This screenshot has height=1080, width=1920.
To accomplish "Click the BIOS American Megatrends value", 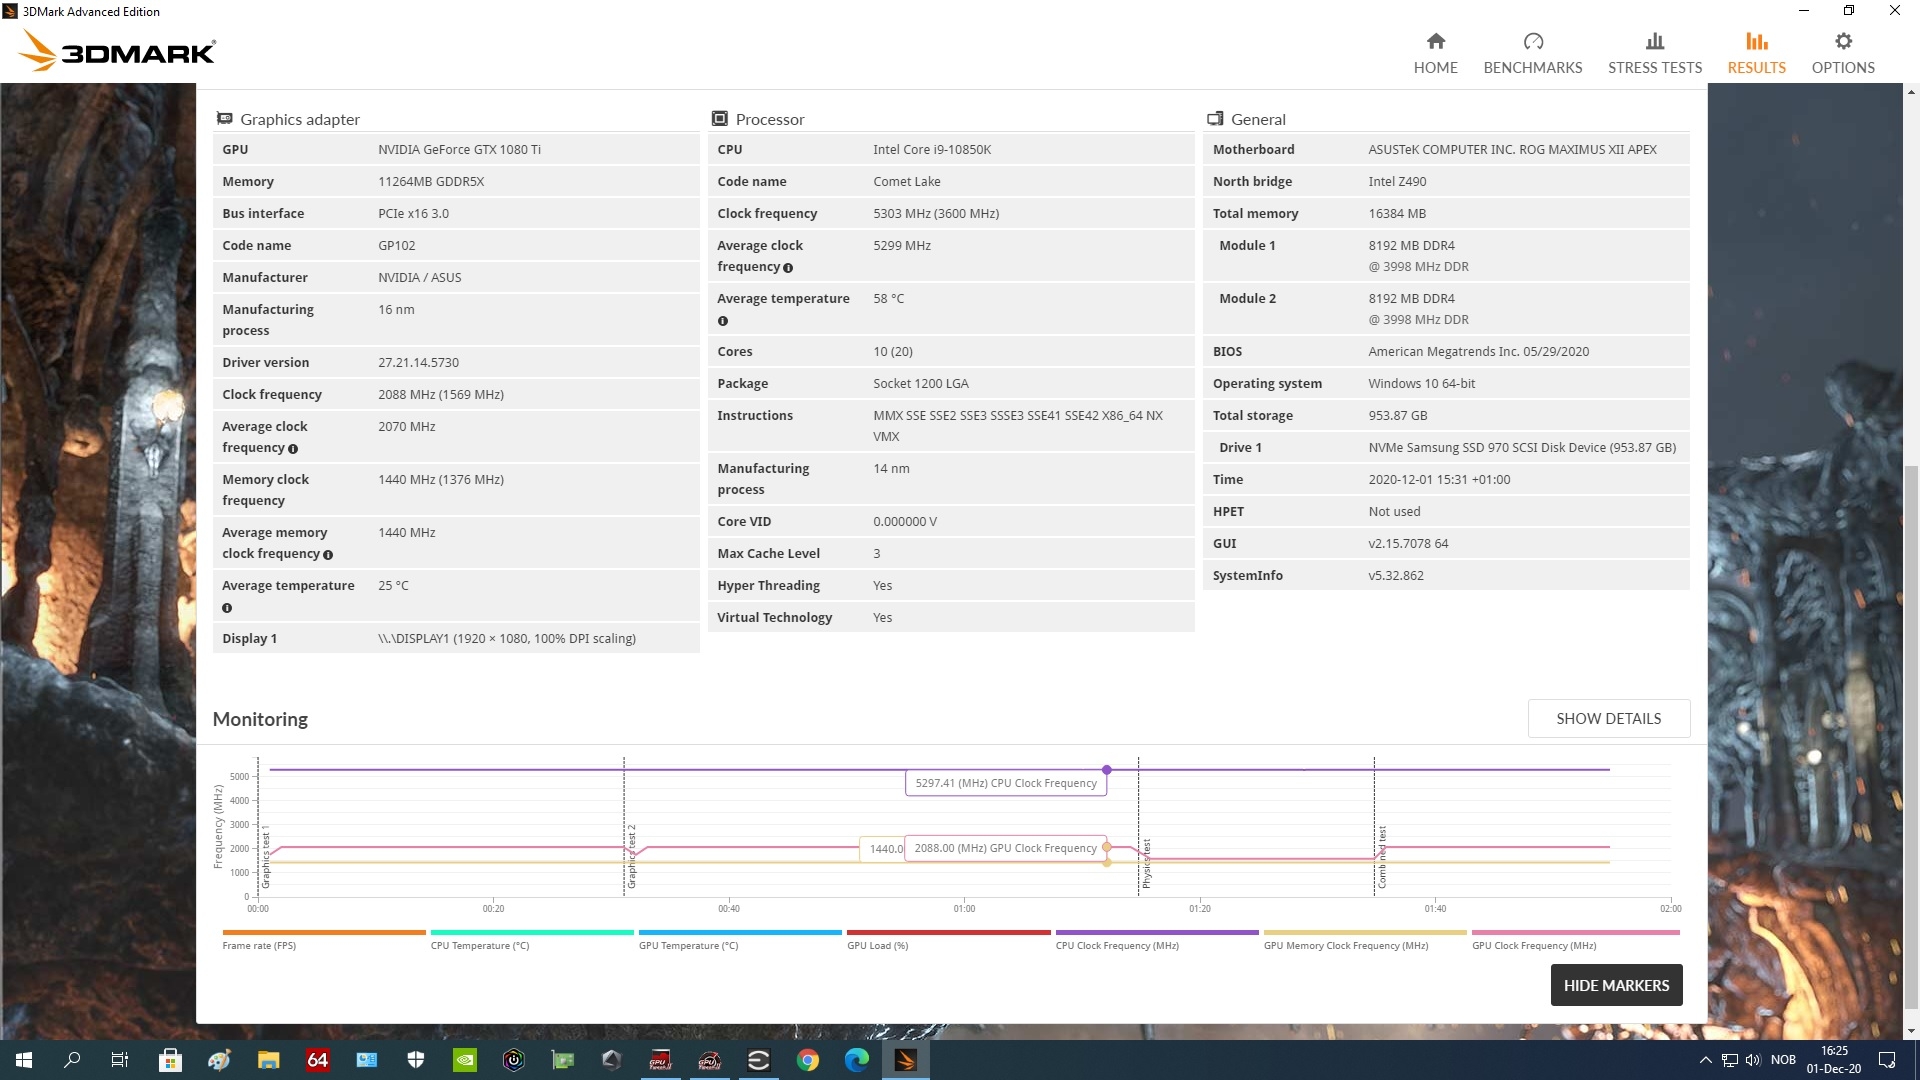I will pyautogui.click(x=1478, y=352).
